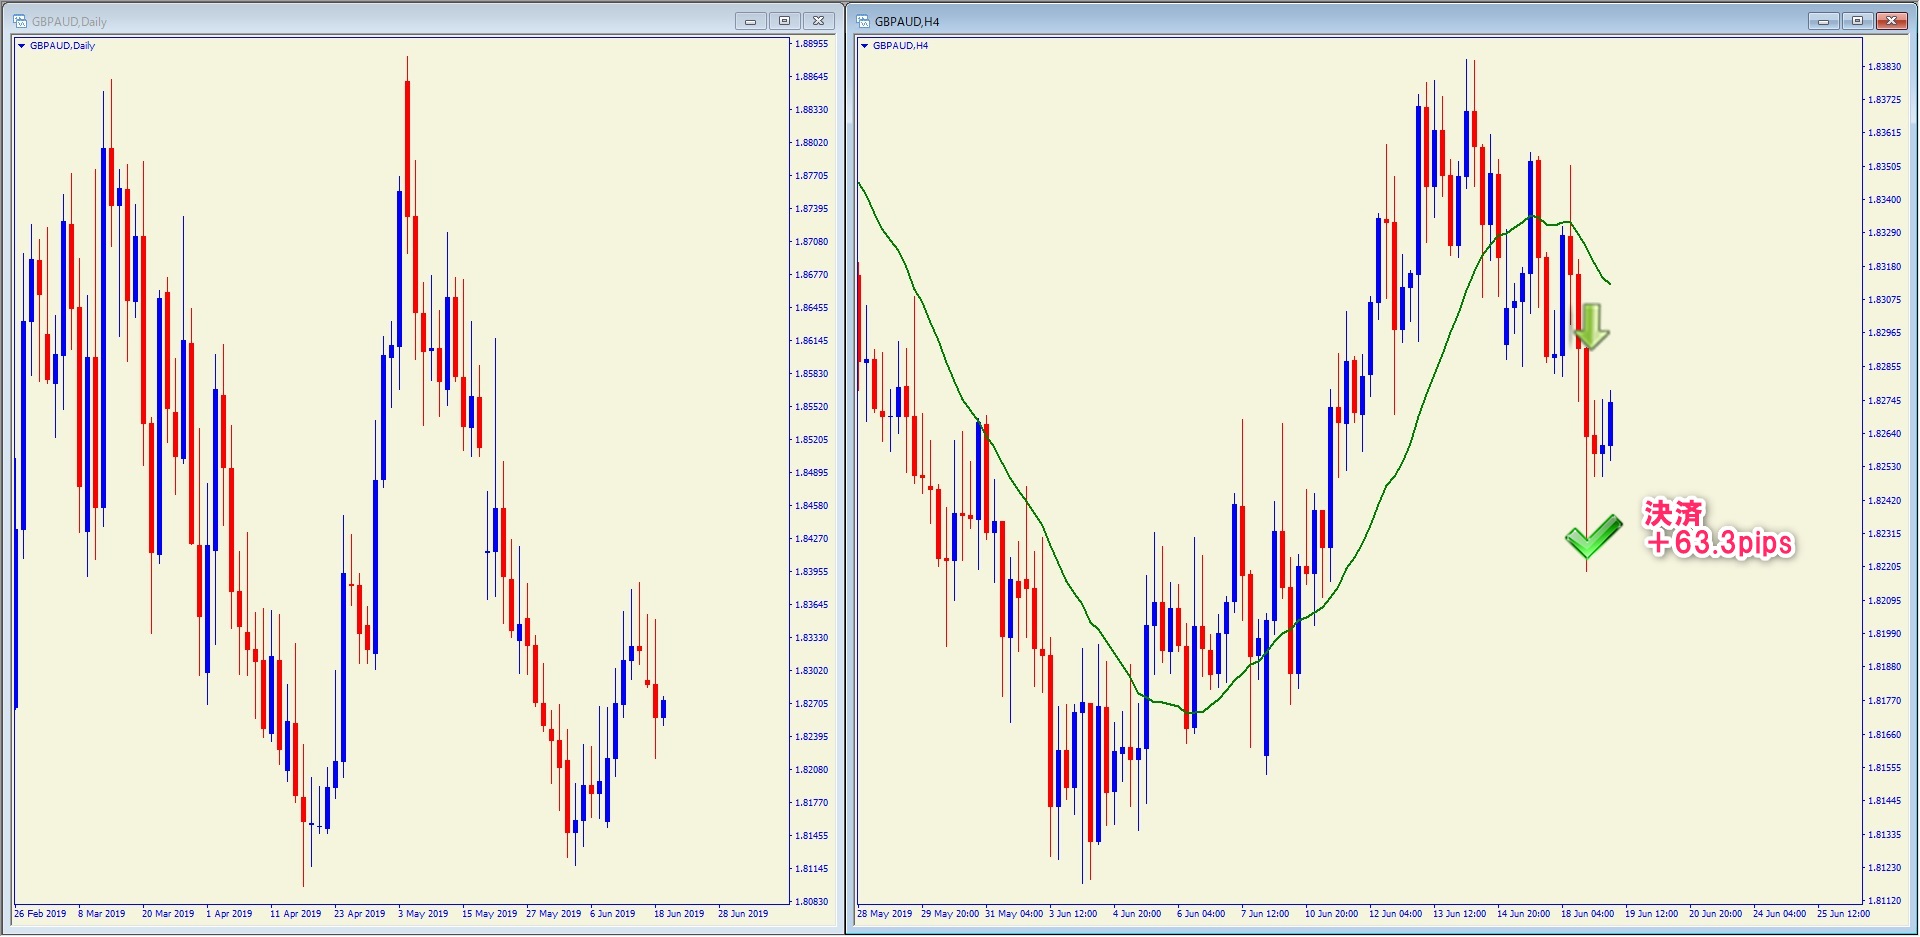Click the 7 Jun 12:00 time label
Screen dimensions: 1920x937
1265,914
